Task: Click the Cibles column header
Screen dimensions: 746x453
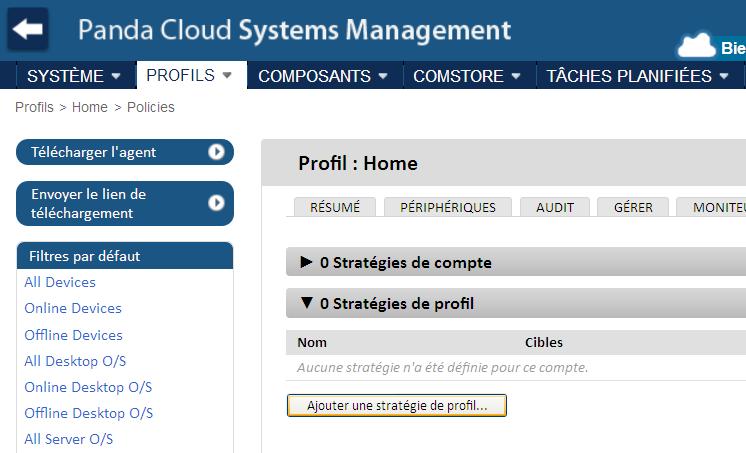Action: [x=544, y=343]
